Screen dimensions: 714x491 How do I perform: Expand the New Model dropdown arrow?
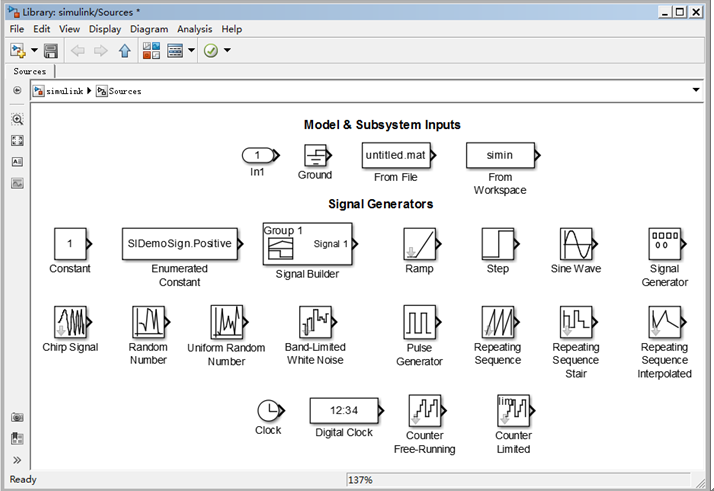33,50
